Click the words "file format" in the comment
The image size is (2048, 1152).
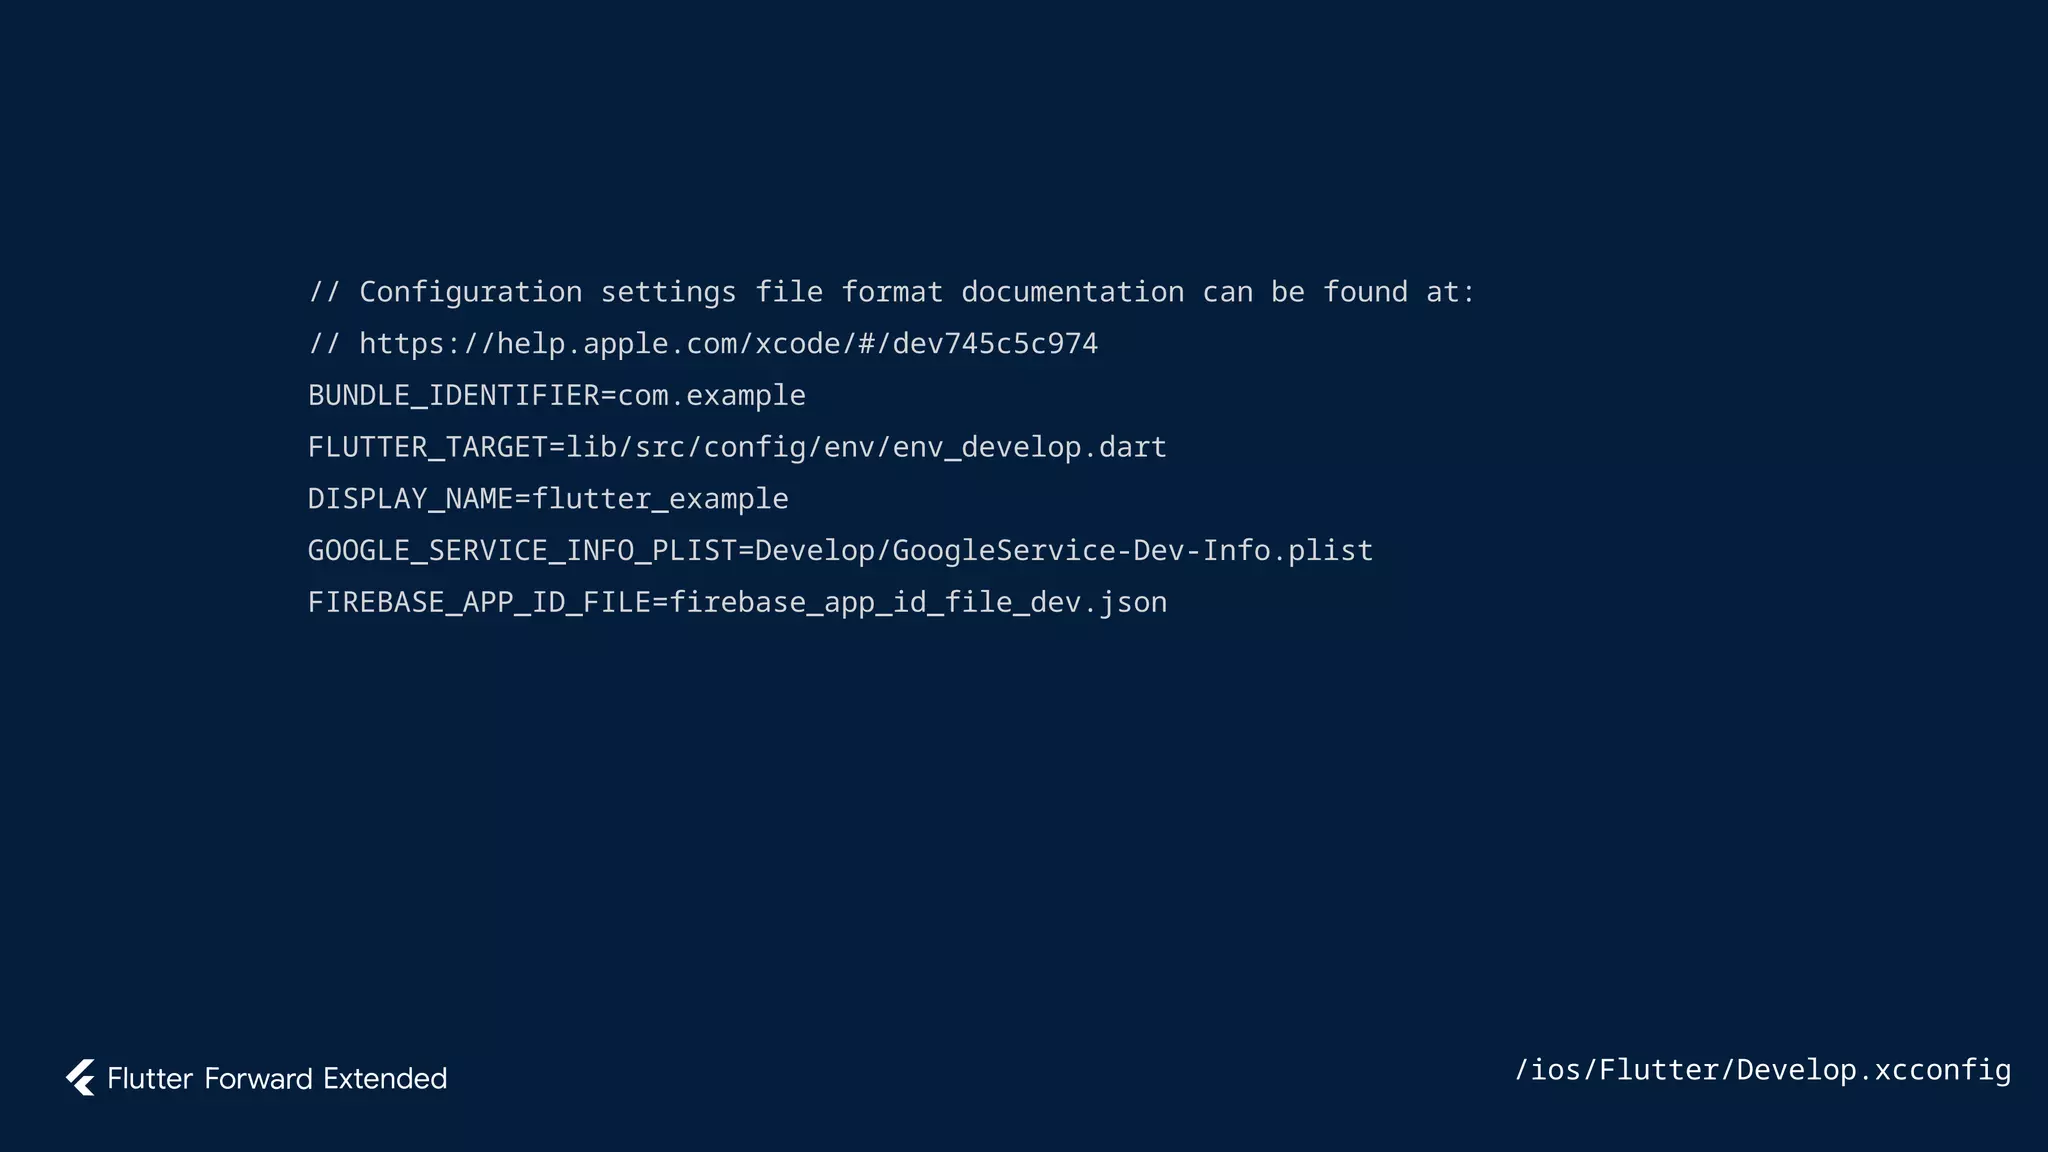tap(848, 292)
